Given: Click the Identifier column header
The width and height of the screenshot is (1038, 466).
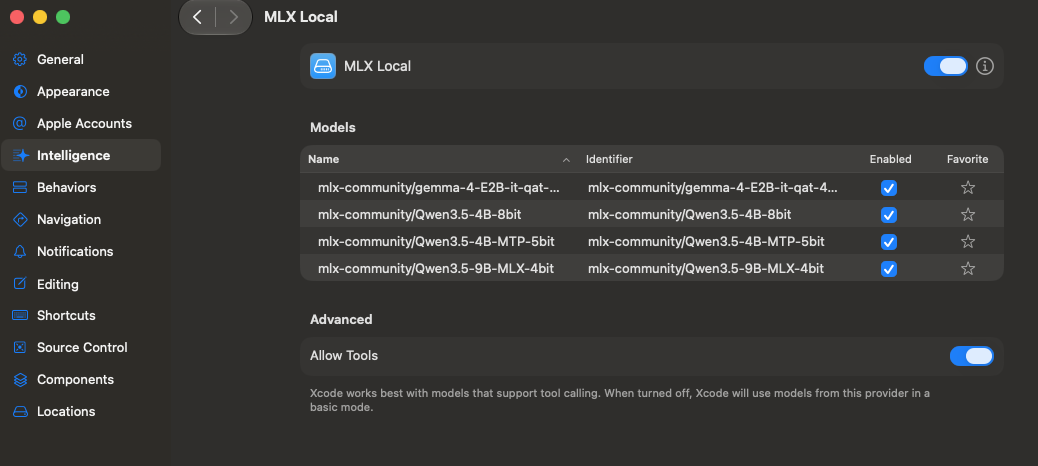Looking at the screenshot, I should tap(609, 160).
